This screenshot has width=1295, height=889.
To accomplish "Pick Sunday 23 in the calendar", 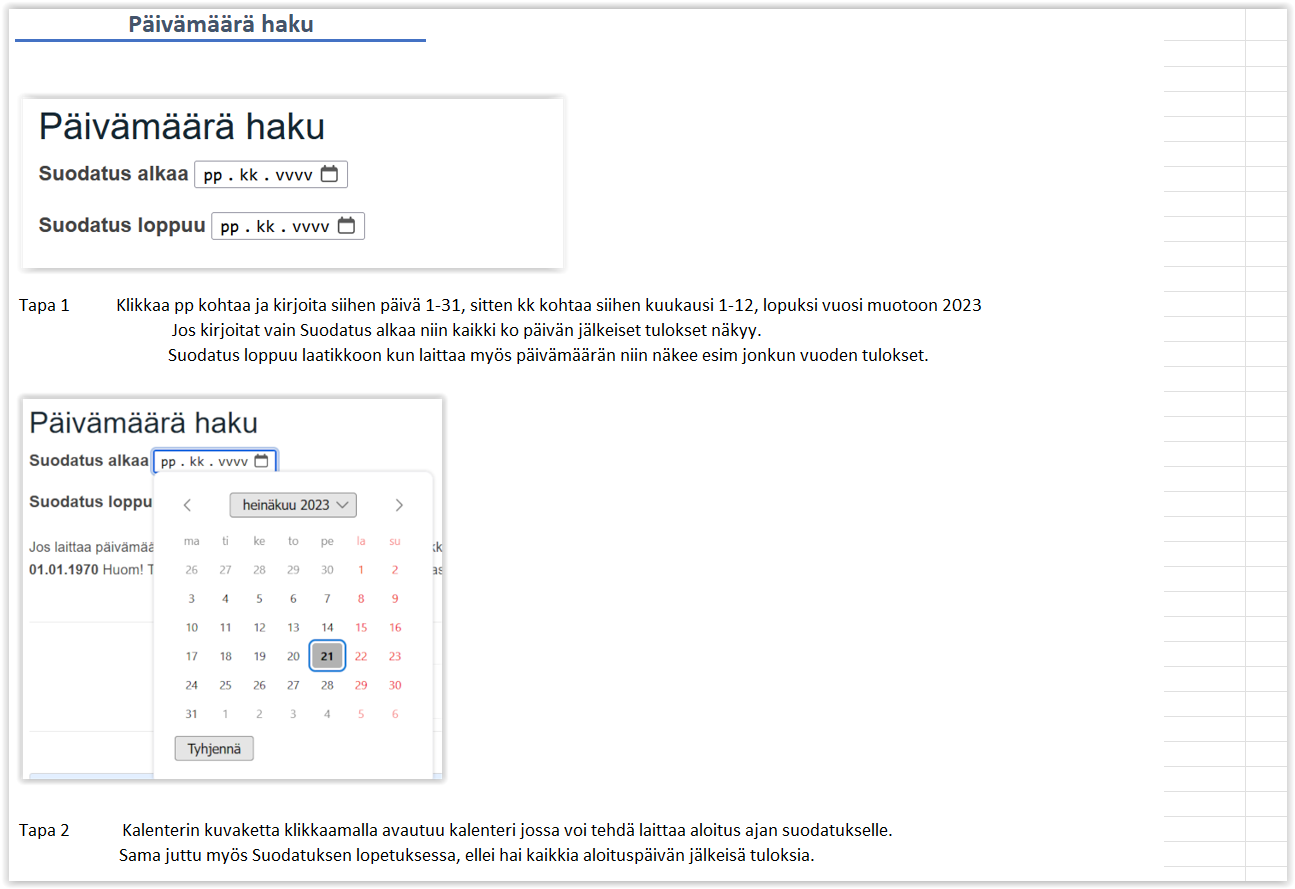I will [395, 657].
